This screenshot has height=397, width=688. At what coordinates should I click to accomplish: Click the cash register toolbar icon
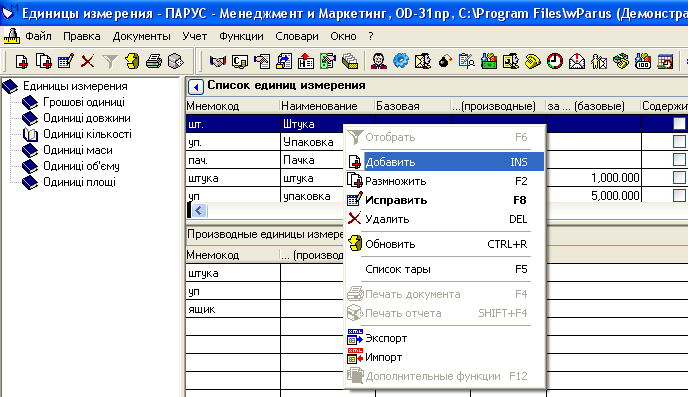click(643, 61)
